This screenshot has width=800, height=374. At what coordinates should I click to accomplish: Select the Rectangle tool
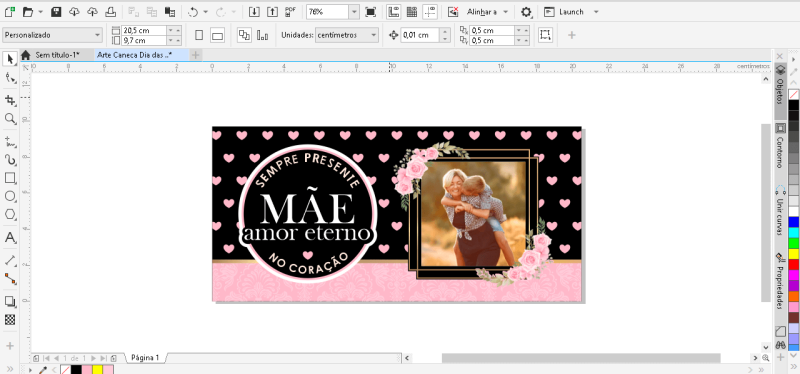(x=10, y=178)
